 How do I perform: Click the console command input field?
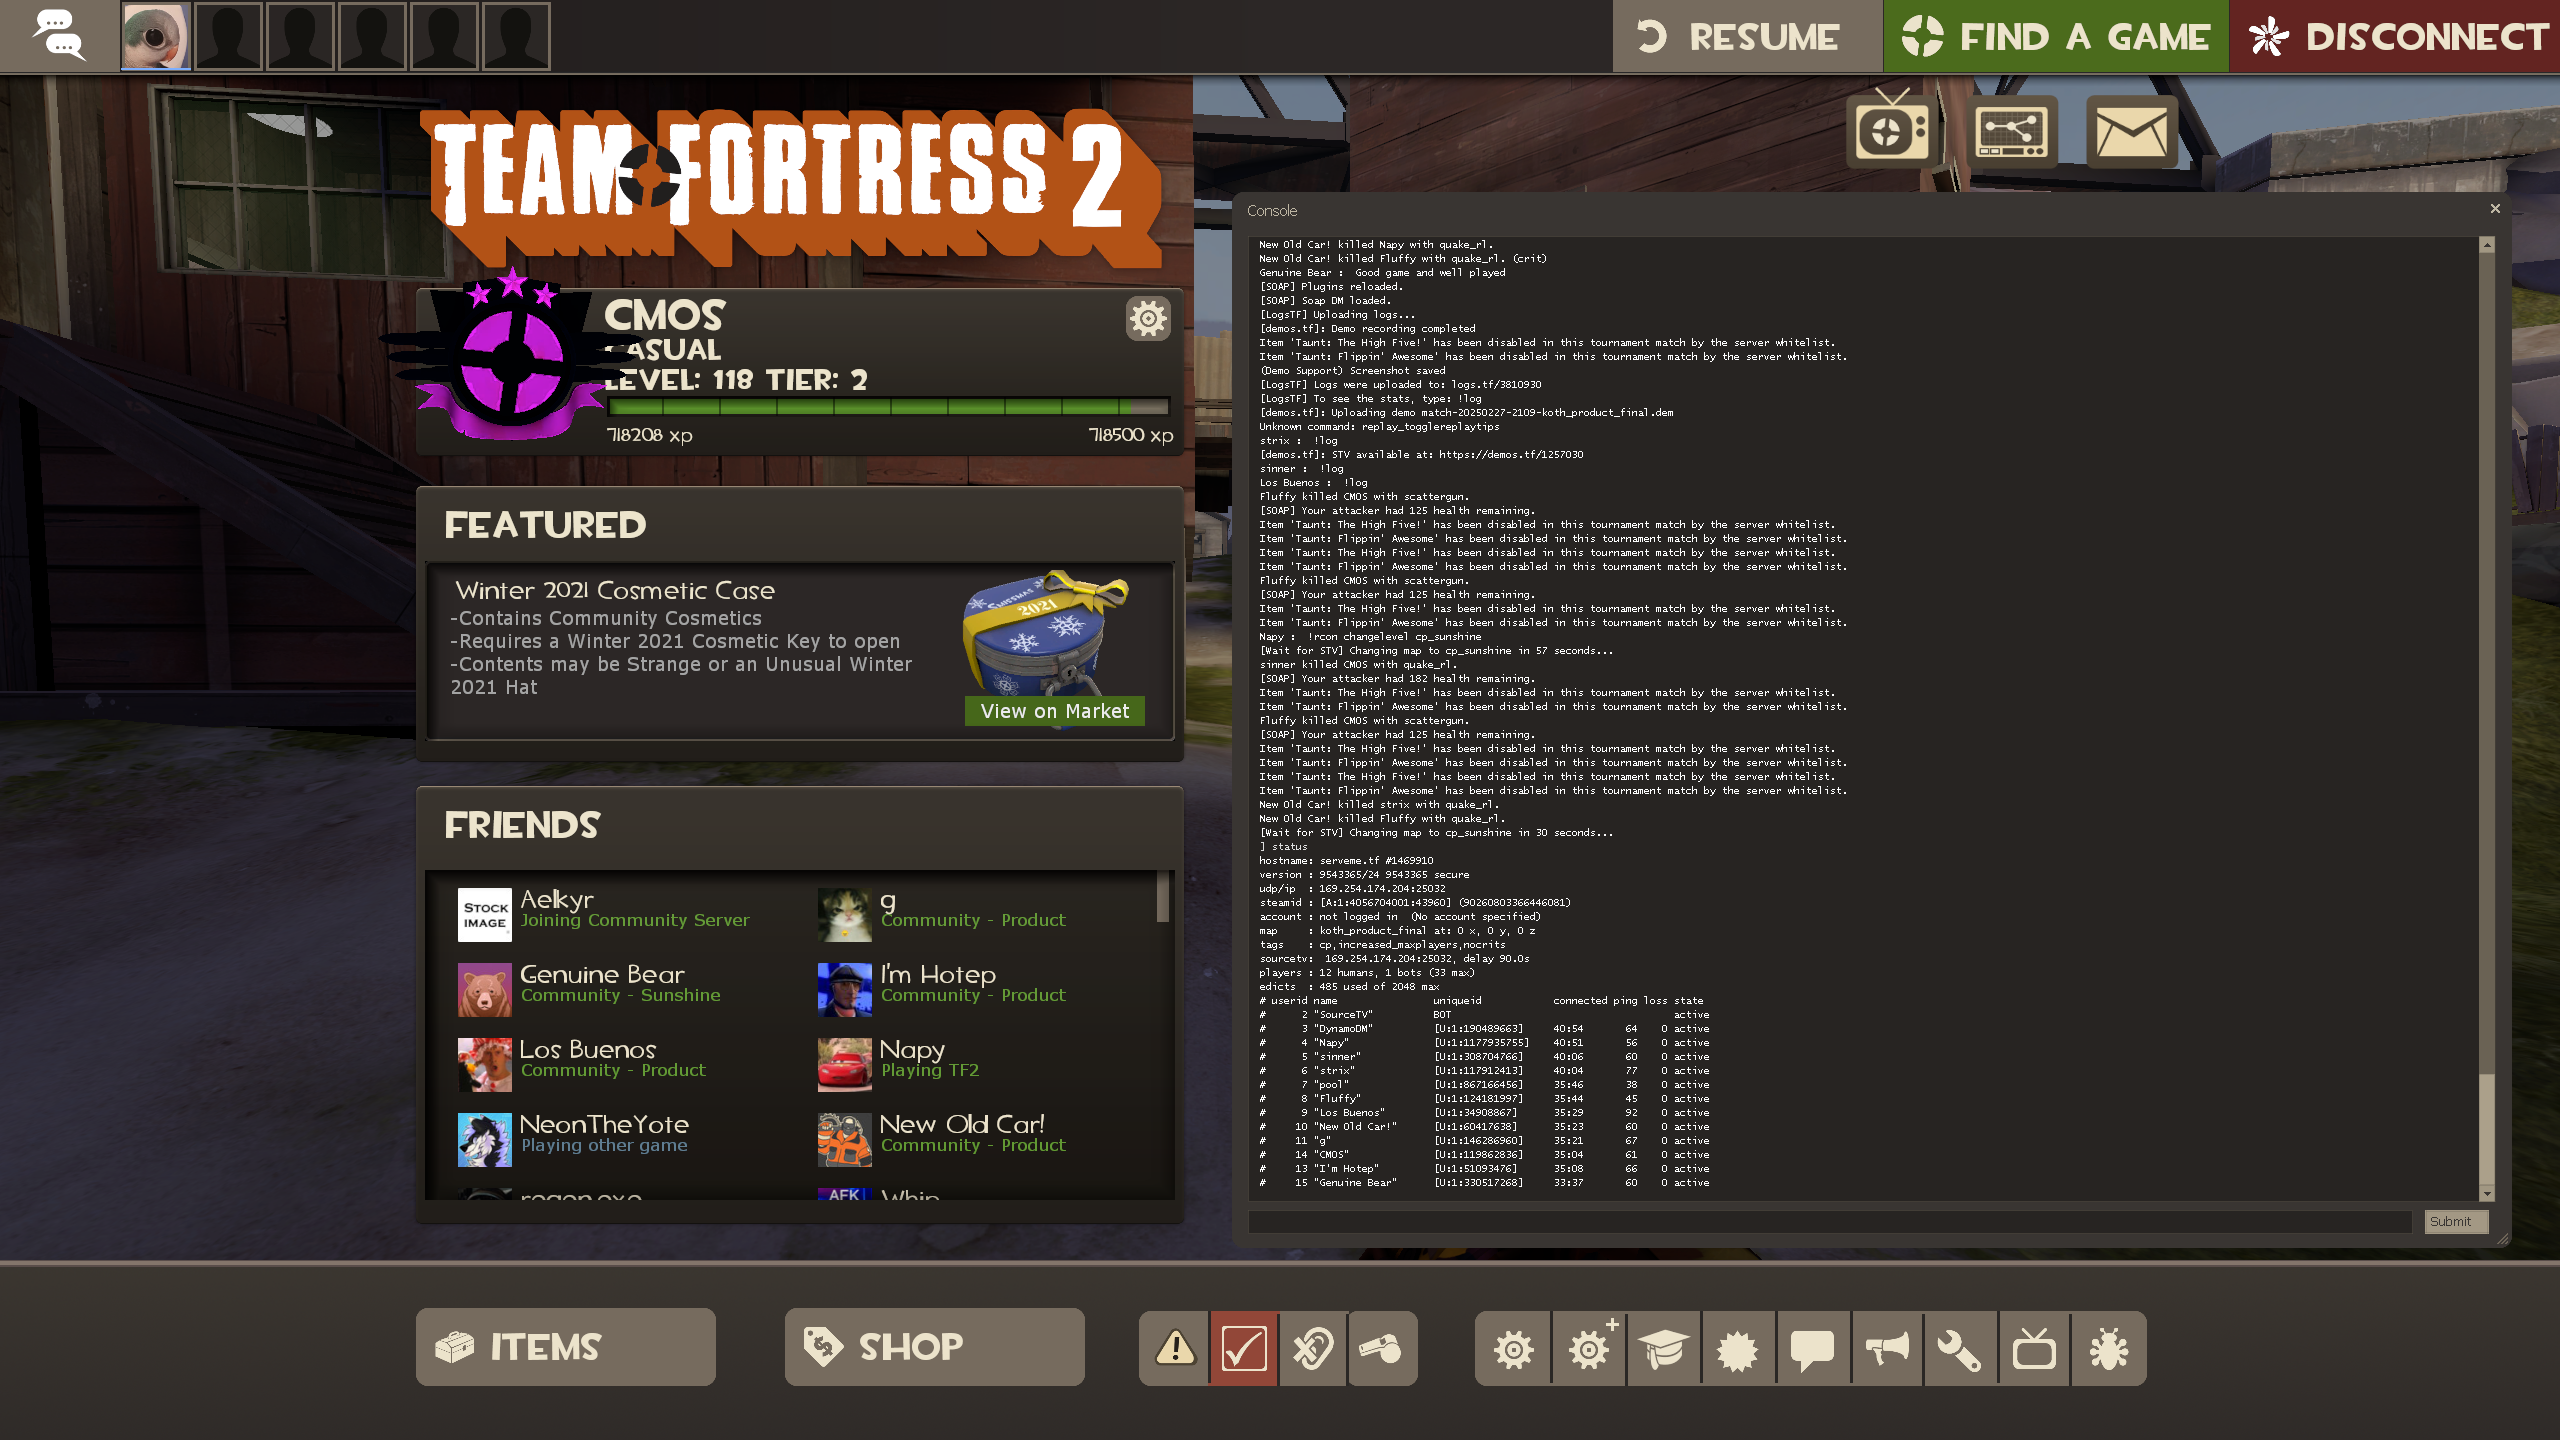point(1829,1221)
